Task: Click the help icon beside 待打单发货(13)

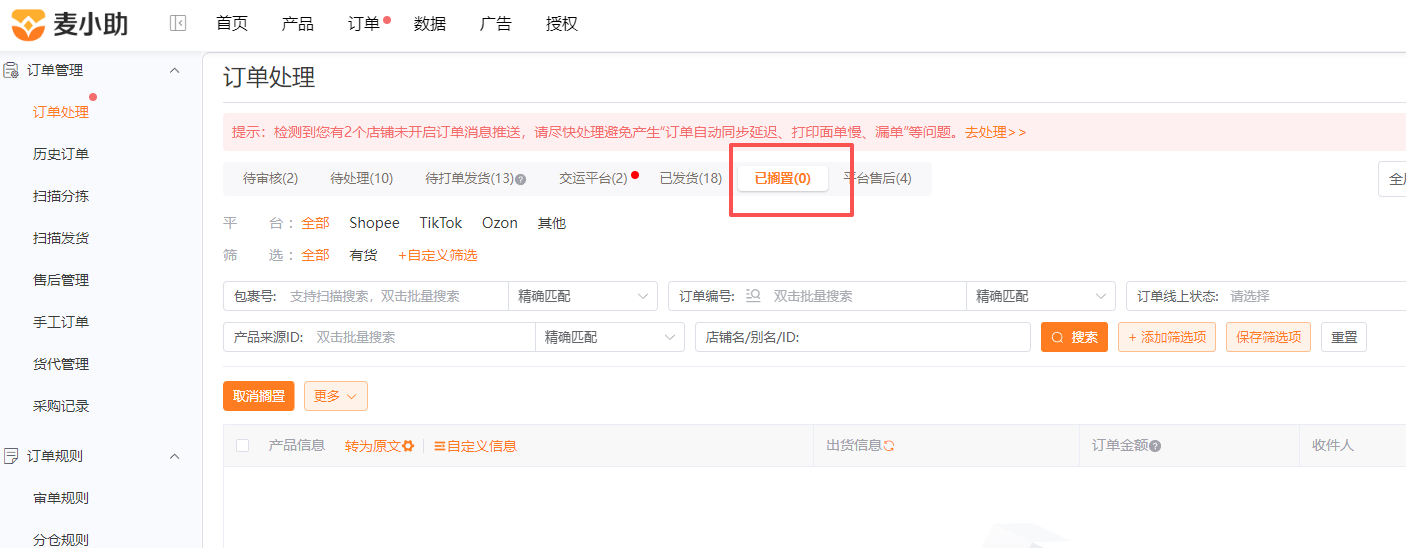Action: point(520,179)
